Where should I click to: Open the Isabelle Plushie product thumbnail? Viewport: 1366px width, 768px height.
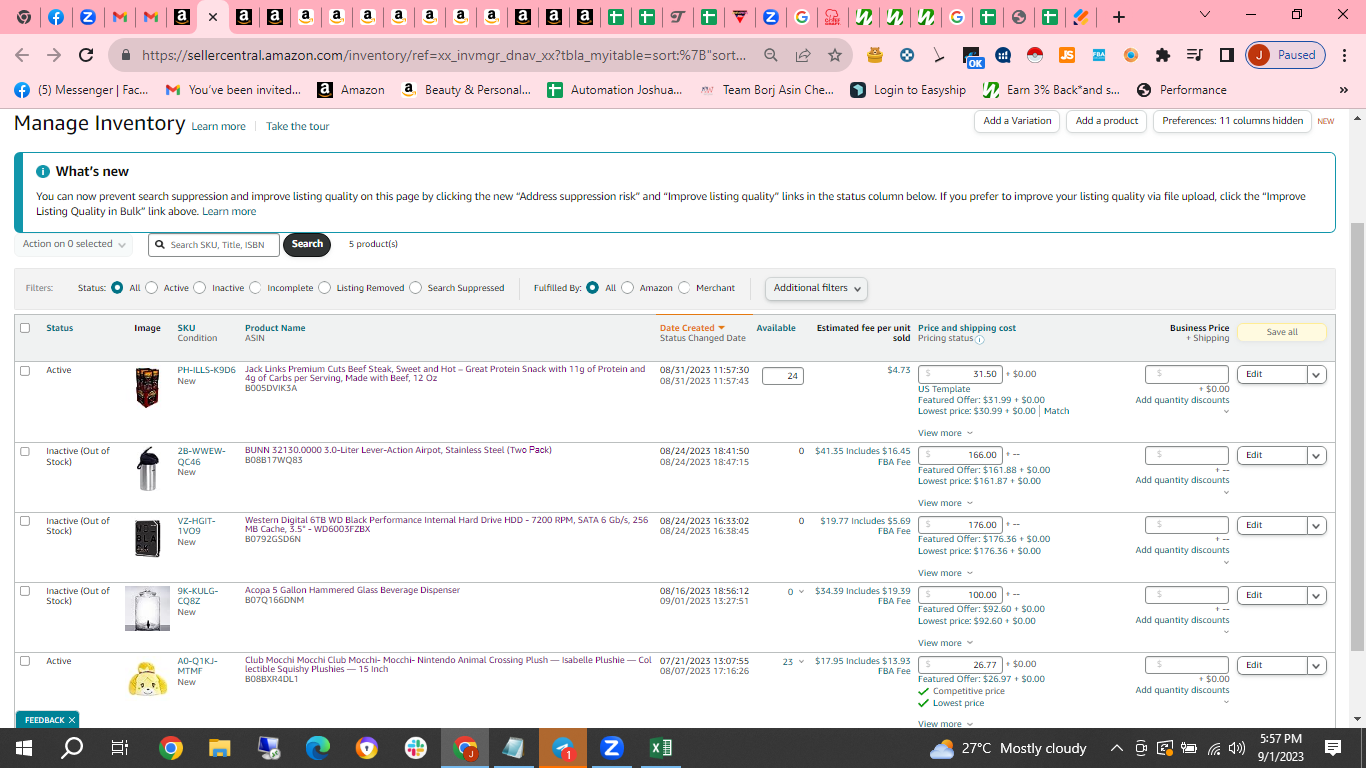[147, 679]
